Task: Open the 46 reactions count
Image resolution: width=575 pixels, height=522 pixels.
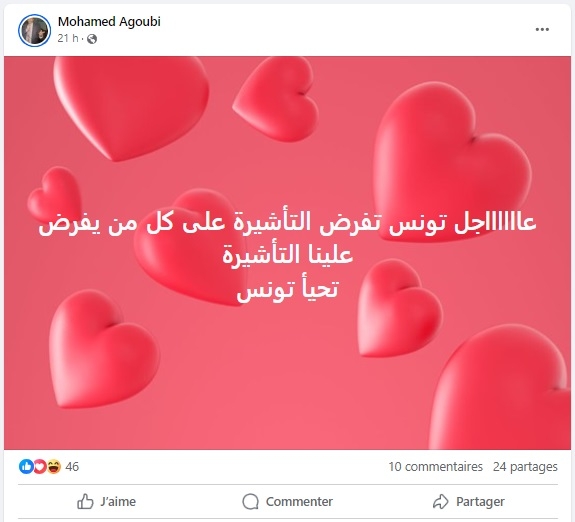Action: point(72,467)
